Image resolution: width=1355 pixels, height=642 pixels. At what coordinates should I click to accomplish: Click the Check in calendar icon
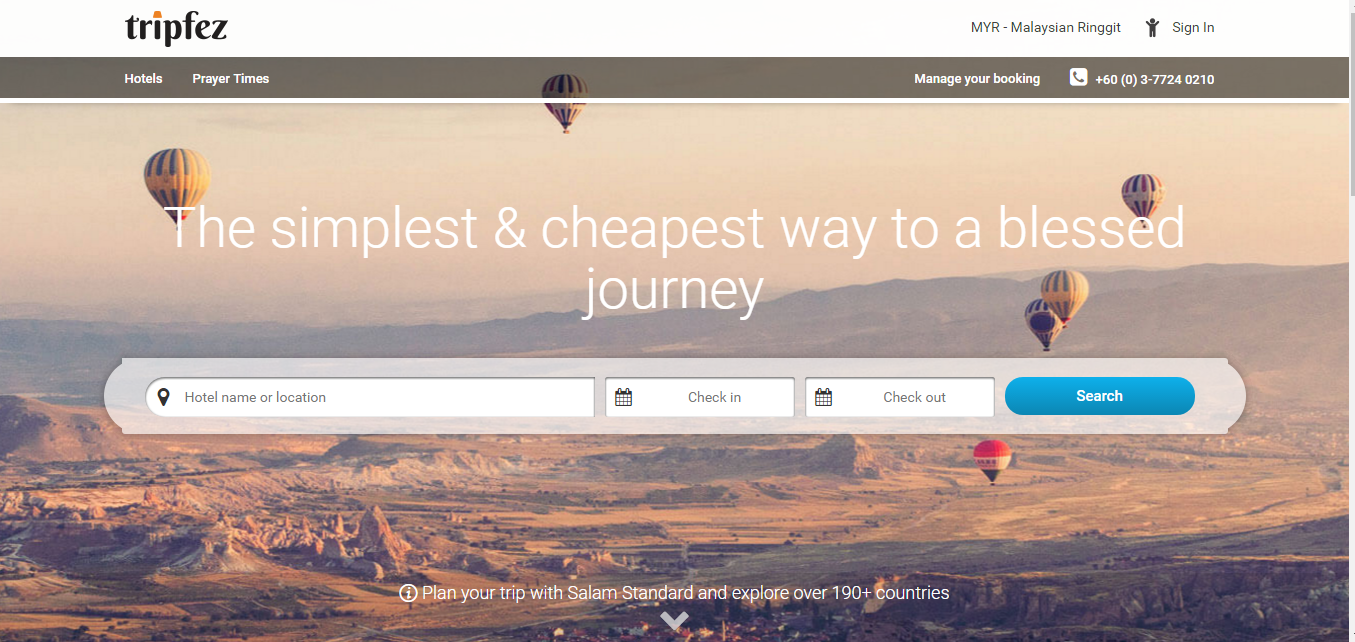point(623,397)
